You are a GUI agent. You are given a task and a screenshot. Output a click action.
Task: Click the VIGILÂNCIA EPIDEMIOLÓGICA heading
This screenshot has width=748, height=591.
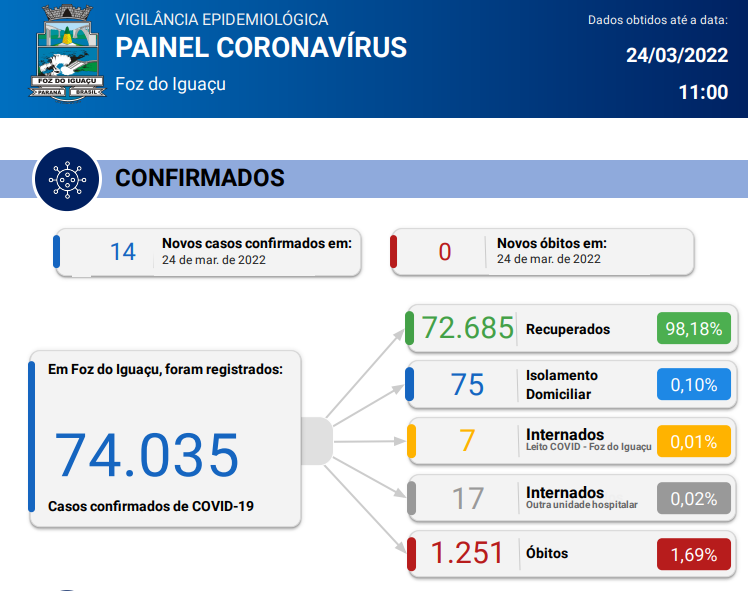click(x=221, y=20)
